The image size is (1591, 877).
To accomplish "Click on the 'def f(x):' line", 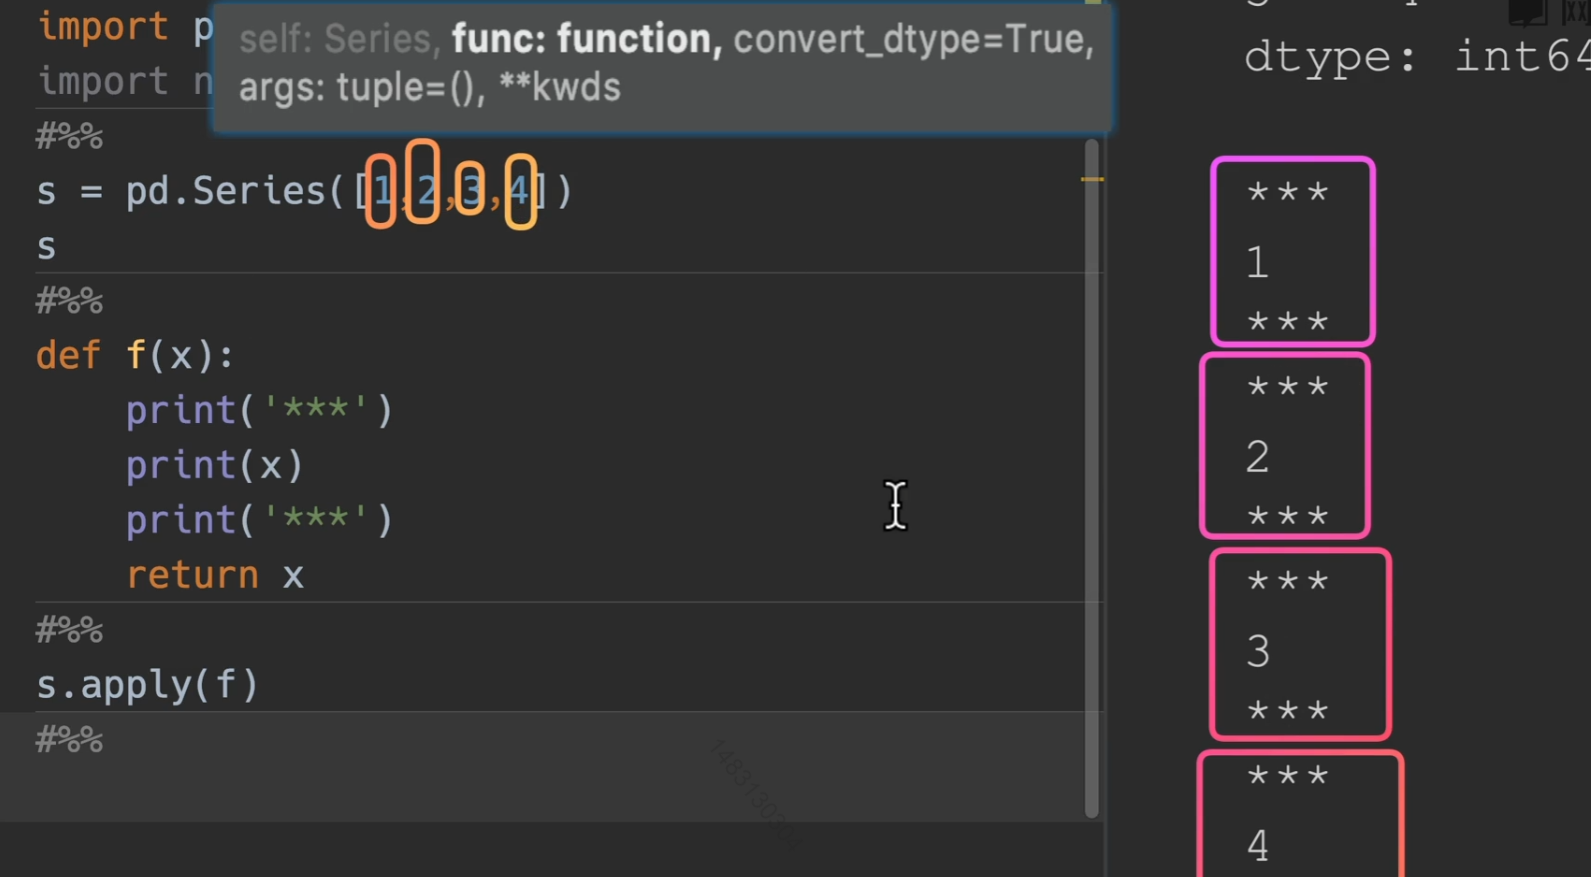I will [x=135, y=355].
